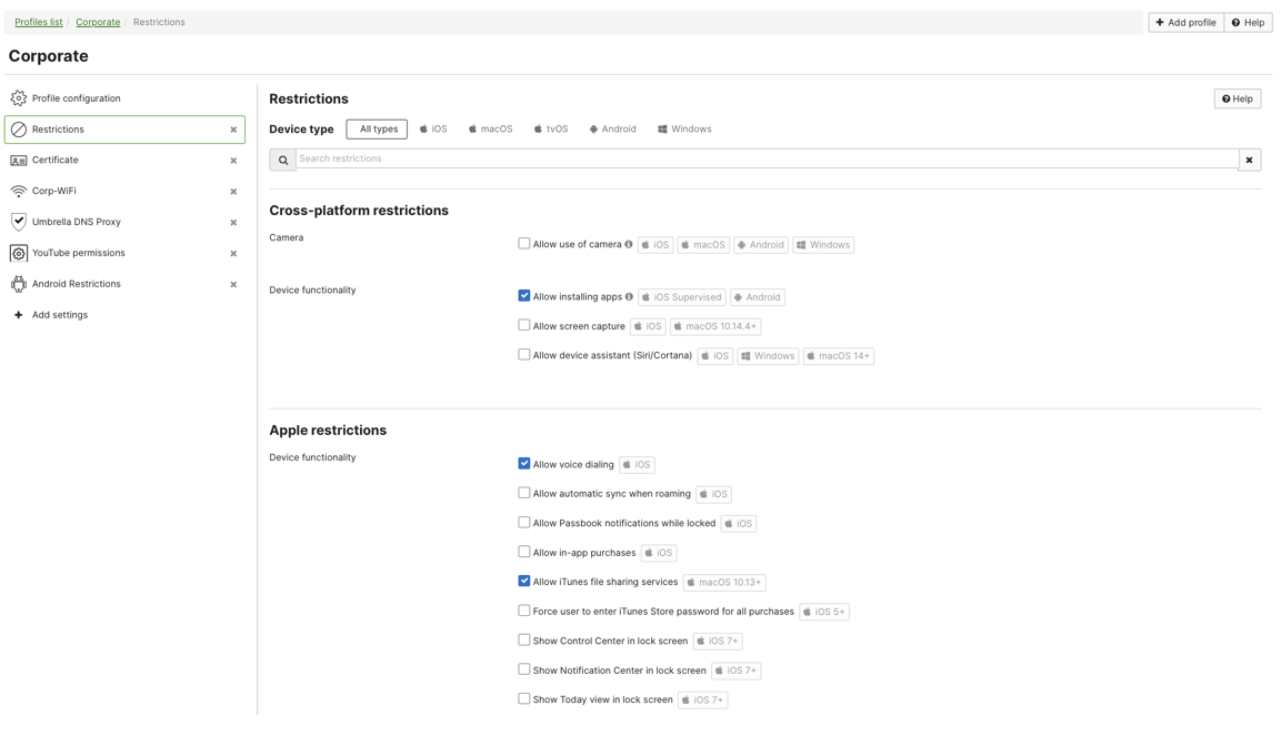Click the Profile configuration gear icon
The width and height of the screenshot is (1288, 750).
18,98
